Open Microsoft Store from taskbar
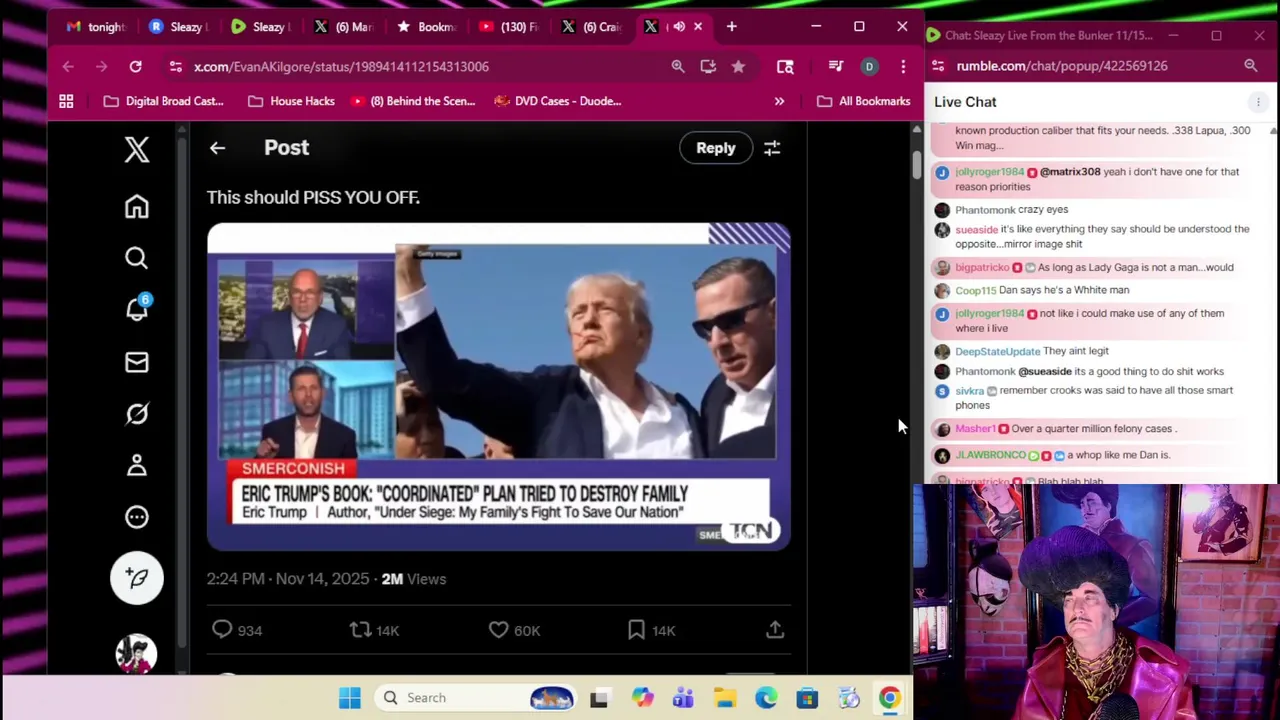This screenshot has width=1280, height=720. click(x=807, y=698)
